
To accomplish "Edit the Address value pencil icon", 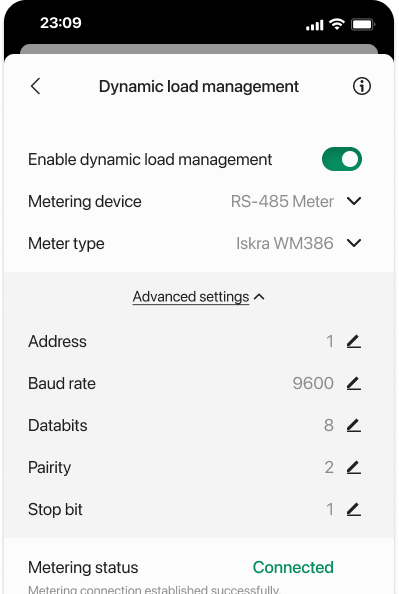I will pyautogui.click(x=354, y=341).
